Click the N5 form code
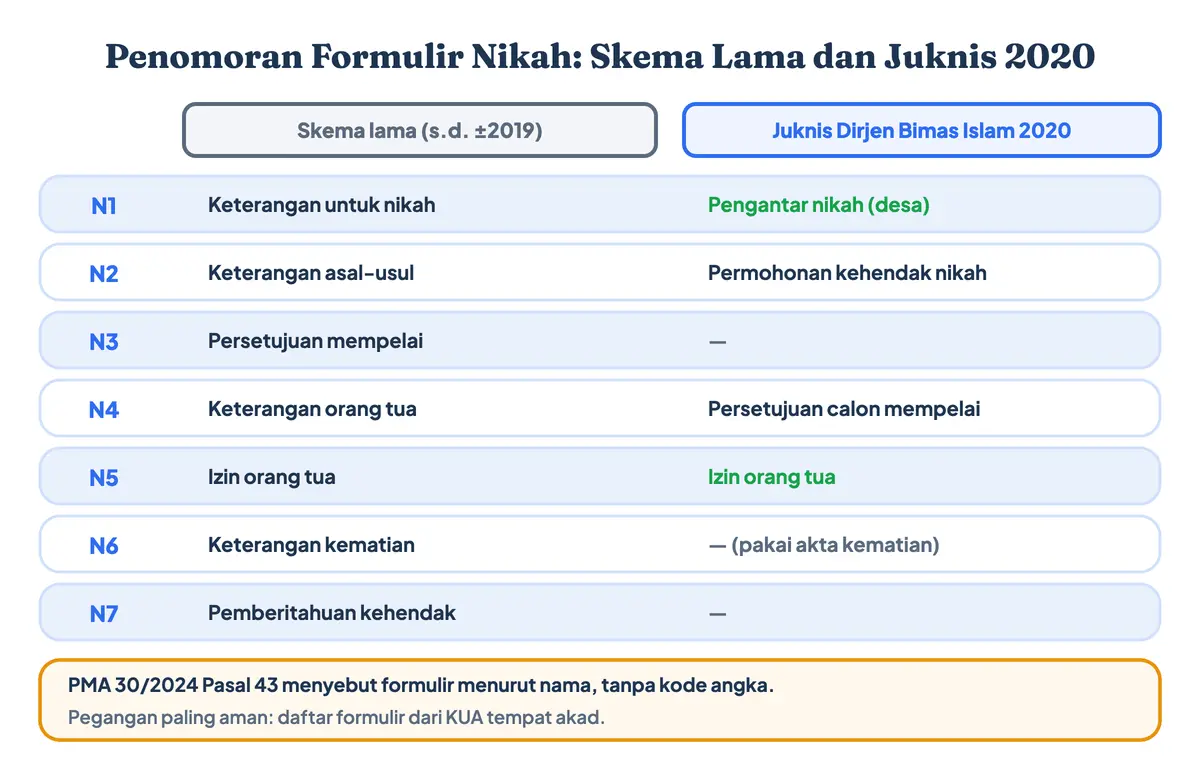The image size is (1200, 760). point(104,478)
